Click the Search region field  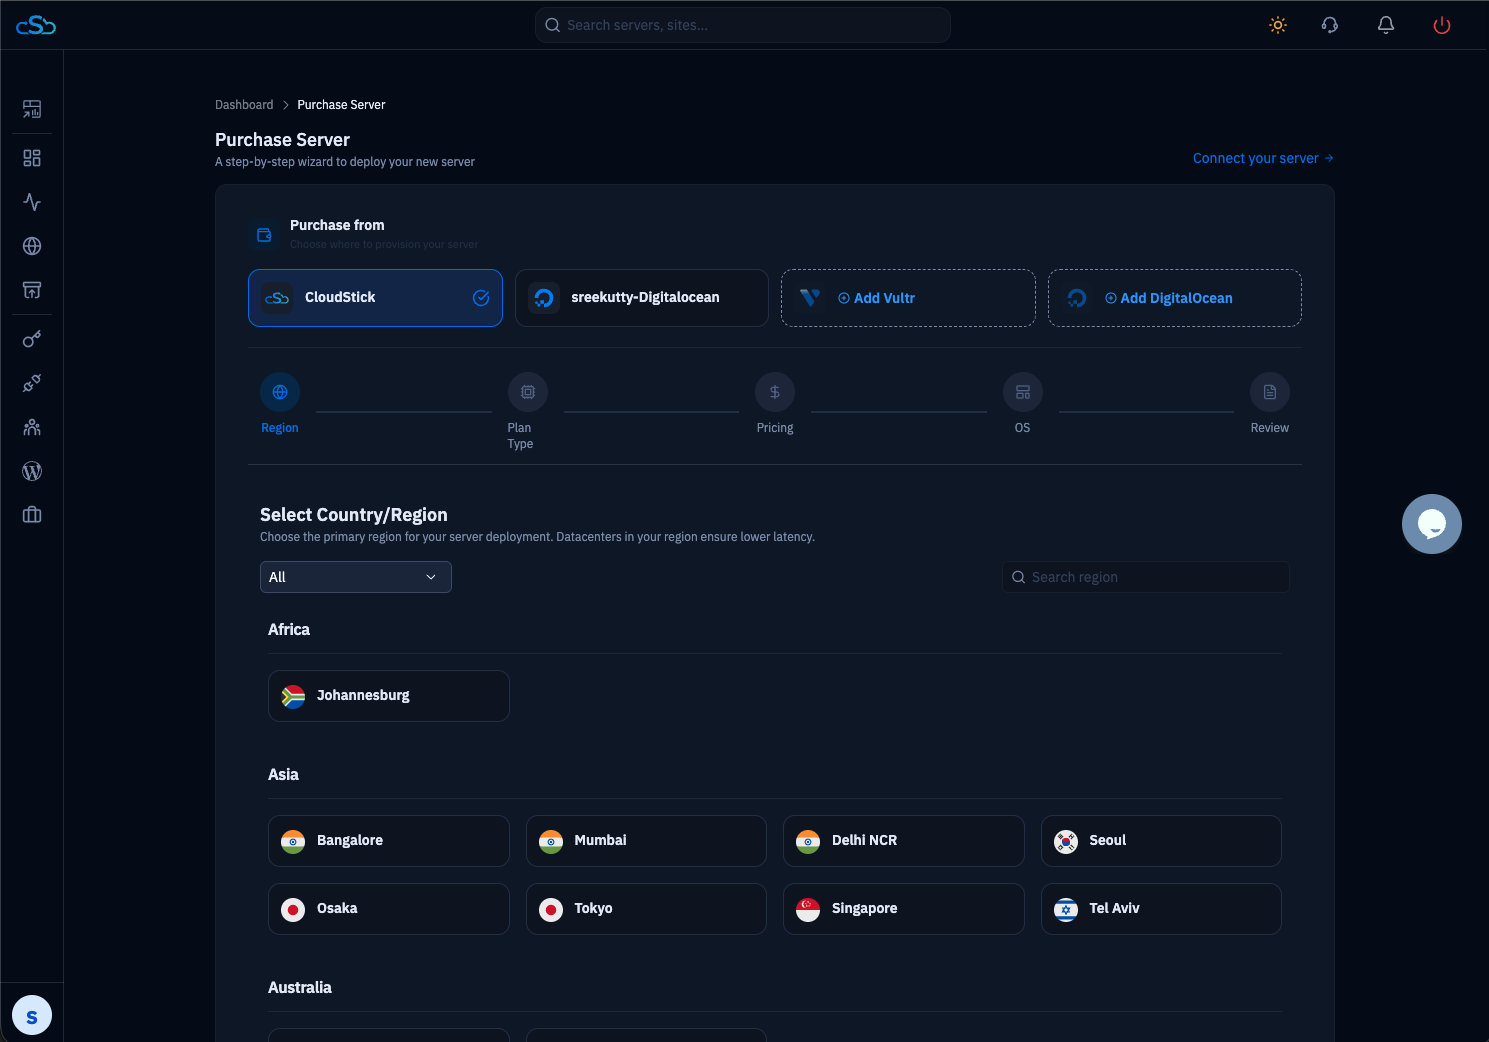point(1146,577)
